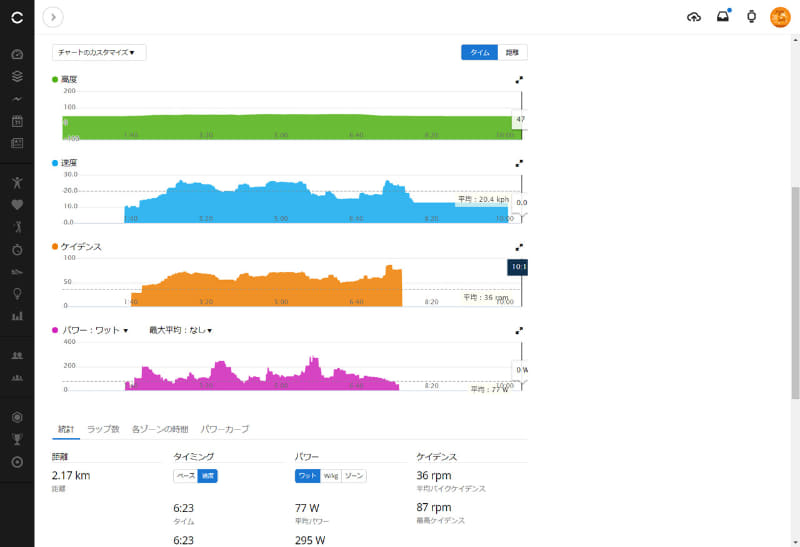Viewport: 800px width, 547px height.
Task: Open the newsfeed wave icon in sidebar
Action: (x=17, y=99)
